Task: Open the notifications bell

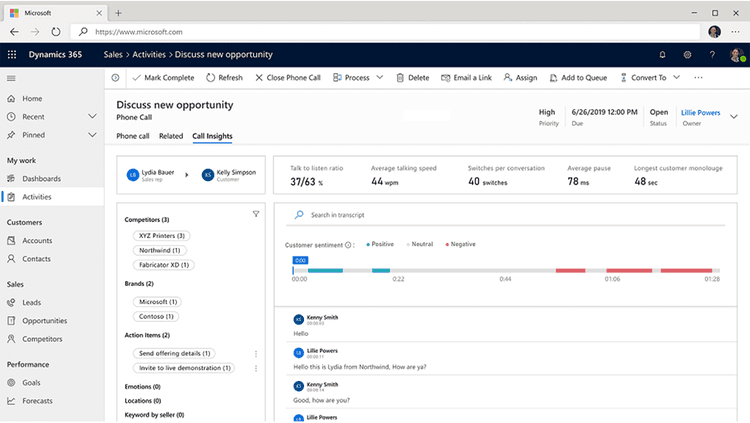Action: tap(662, 55)
